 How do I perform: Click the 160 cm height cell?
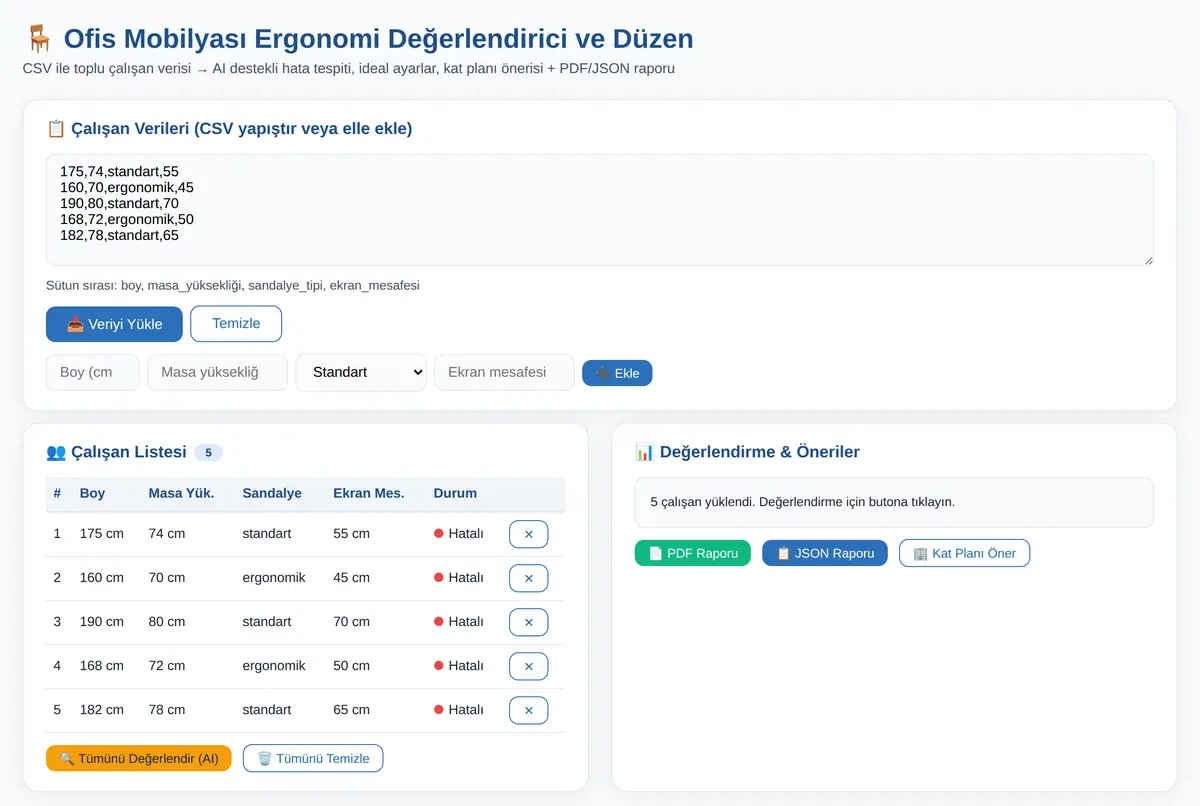point(102,578)
